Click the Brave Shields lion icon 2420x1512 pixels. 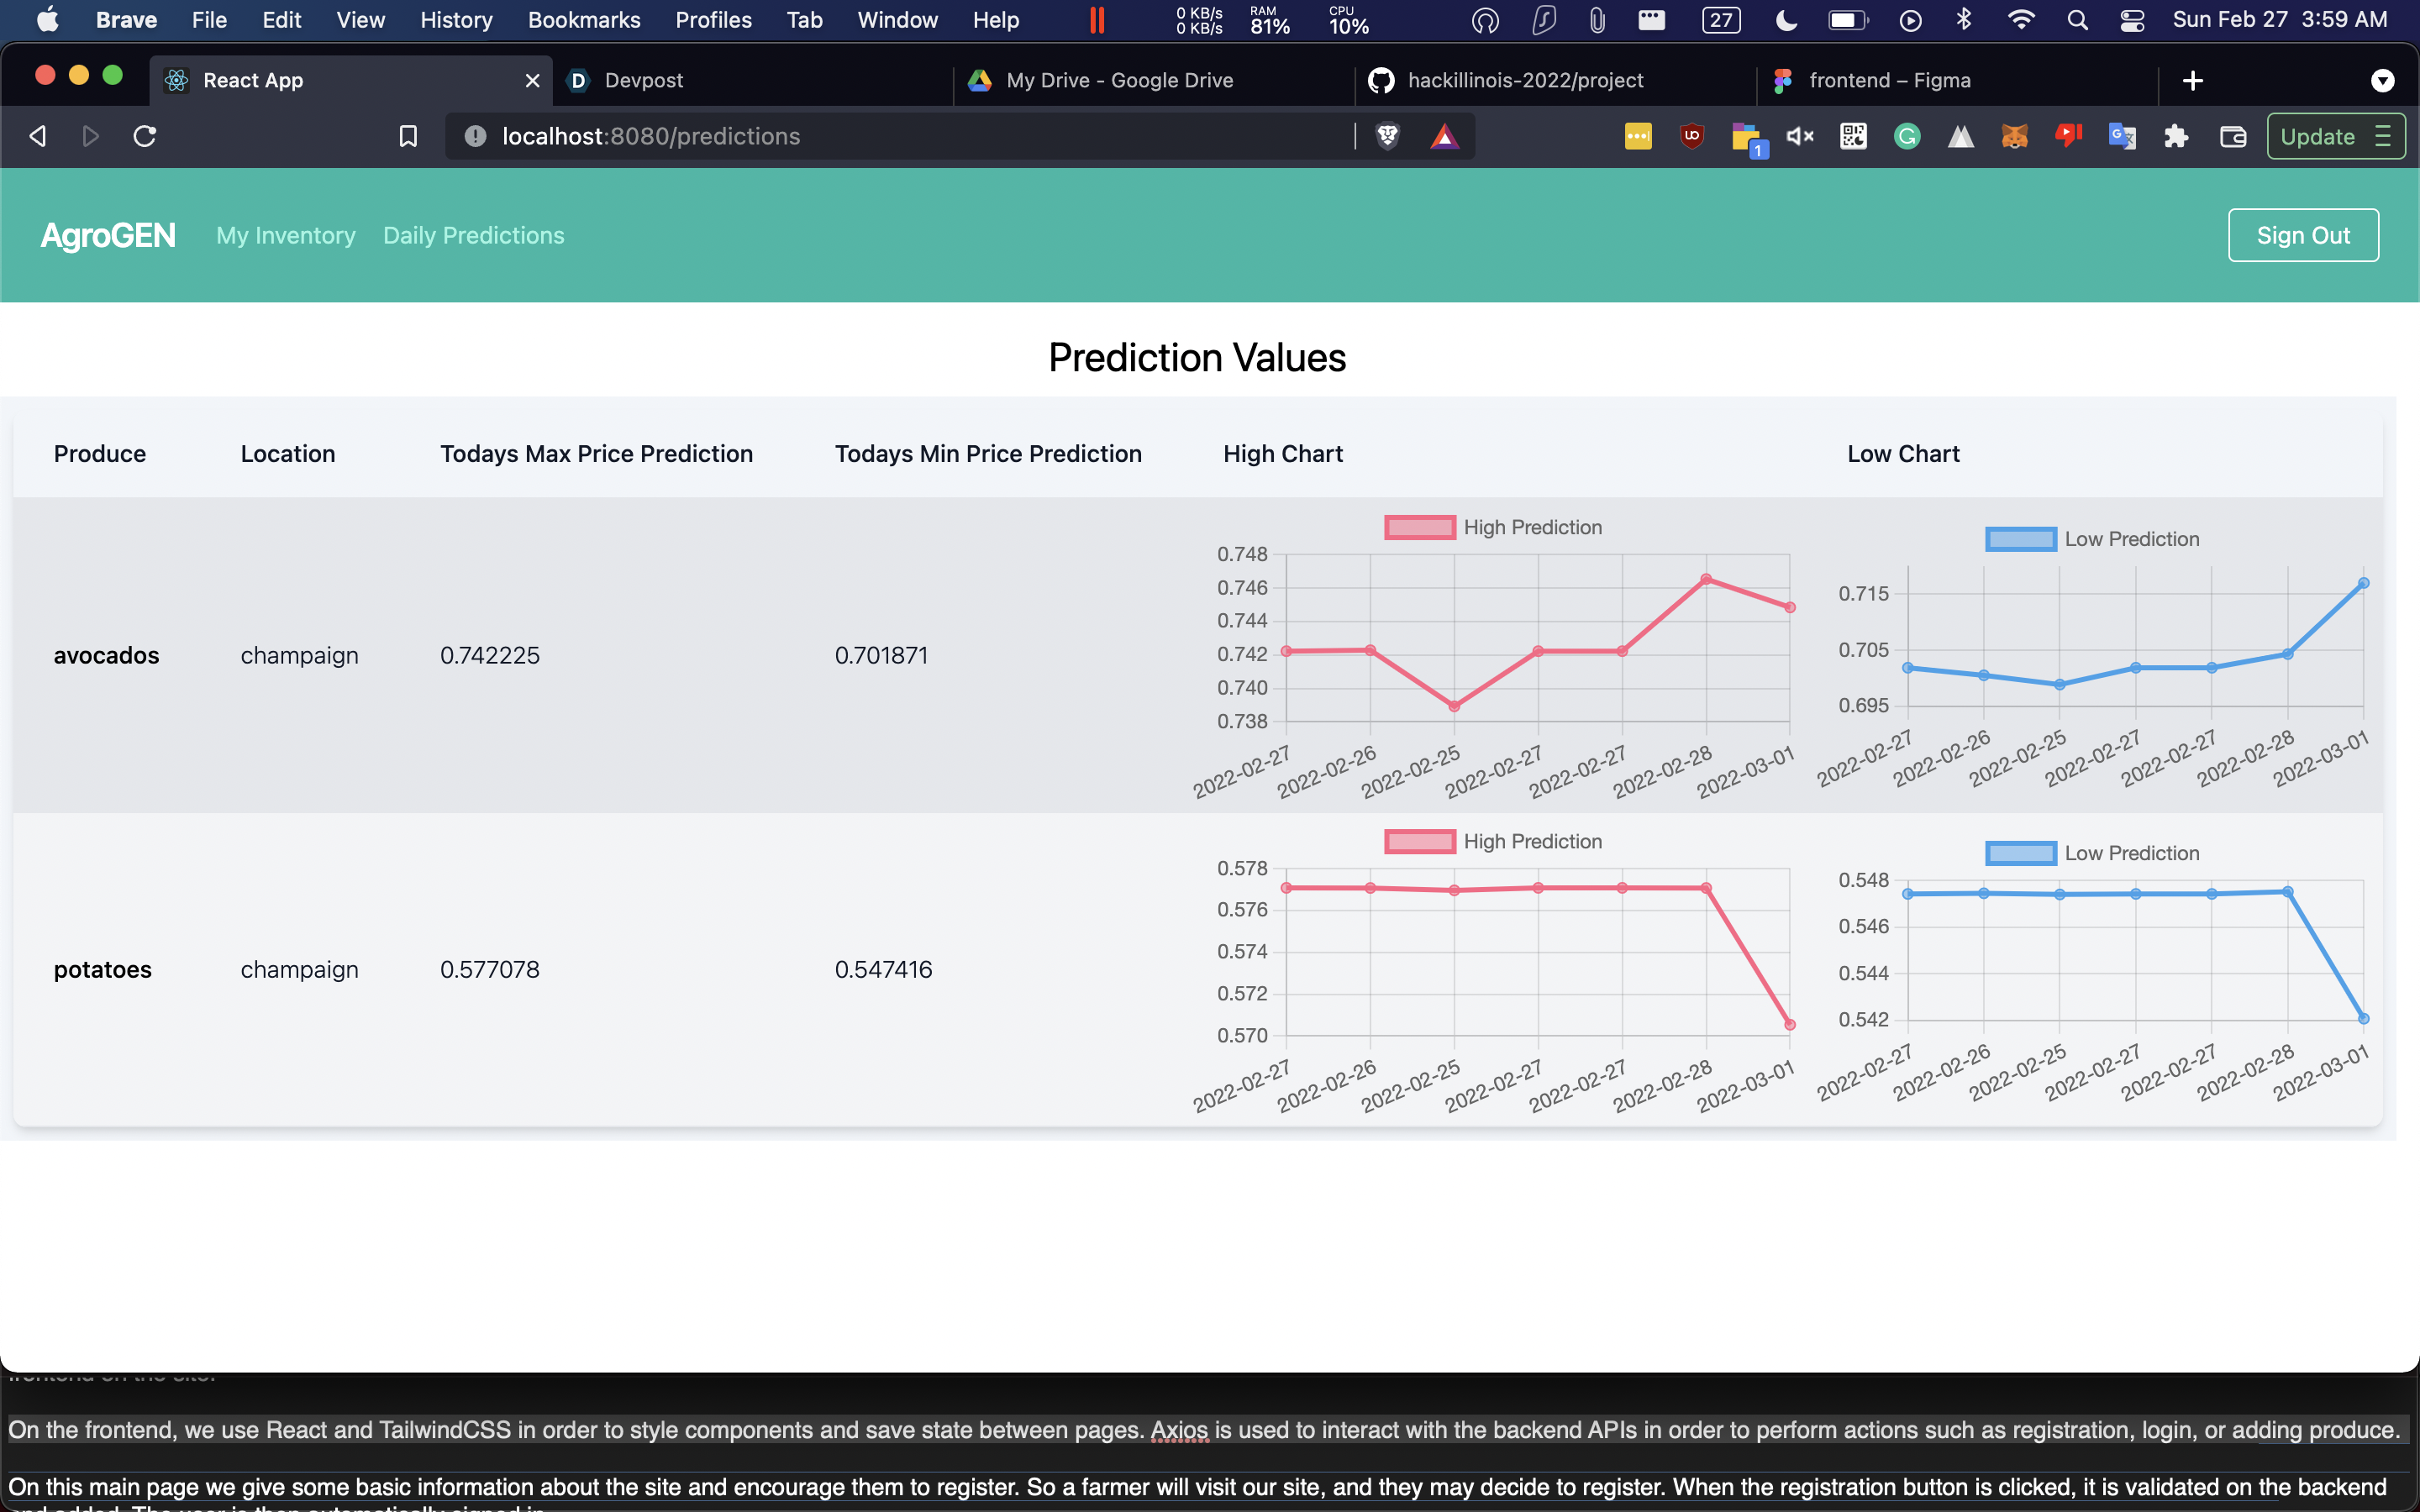point(1387,136)
